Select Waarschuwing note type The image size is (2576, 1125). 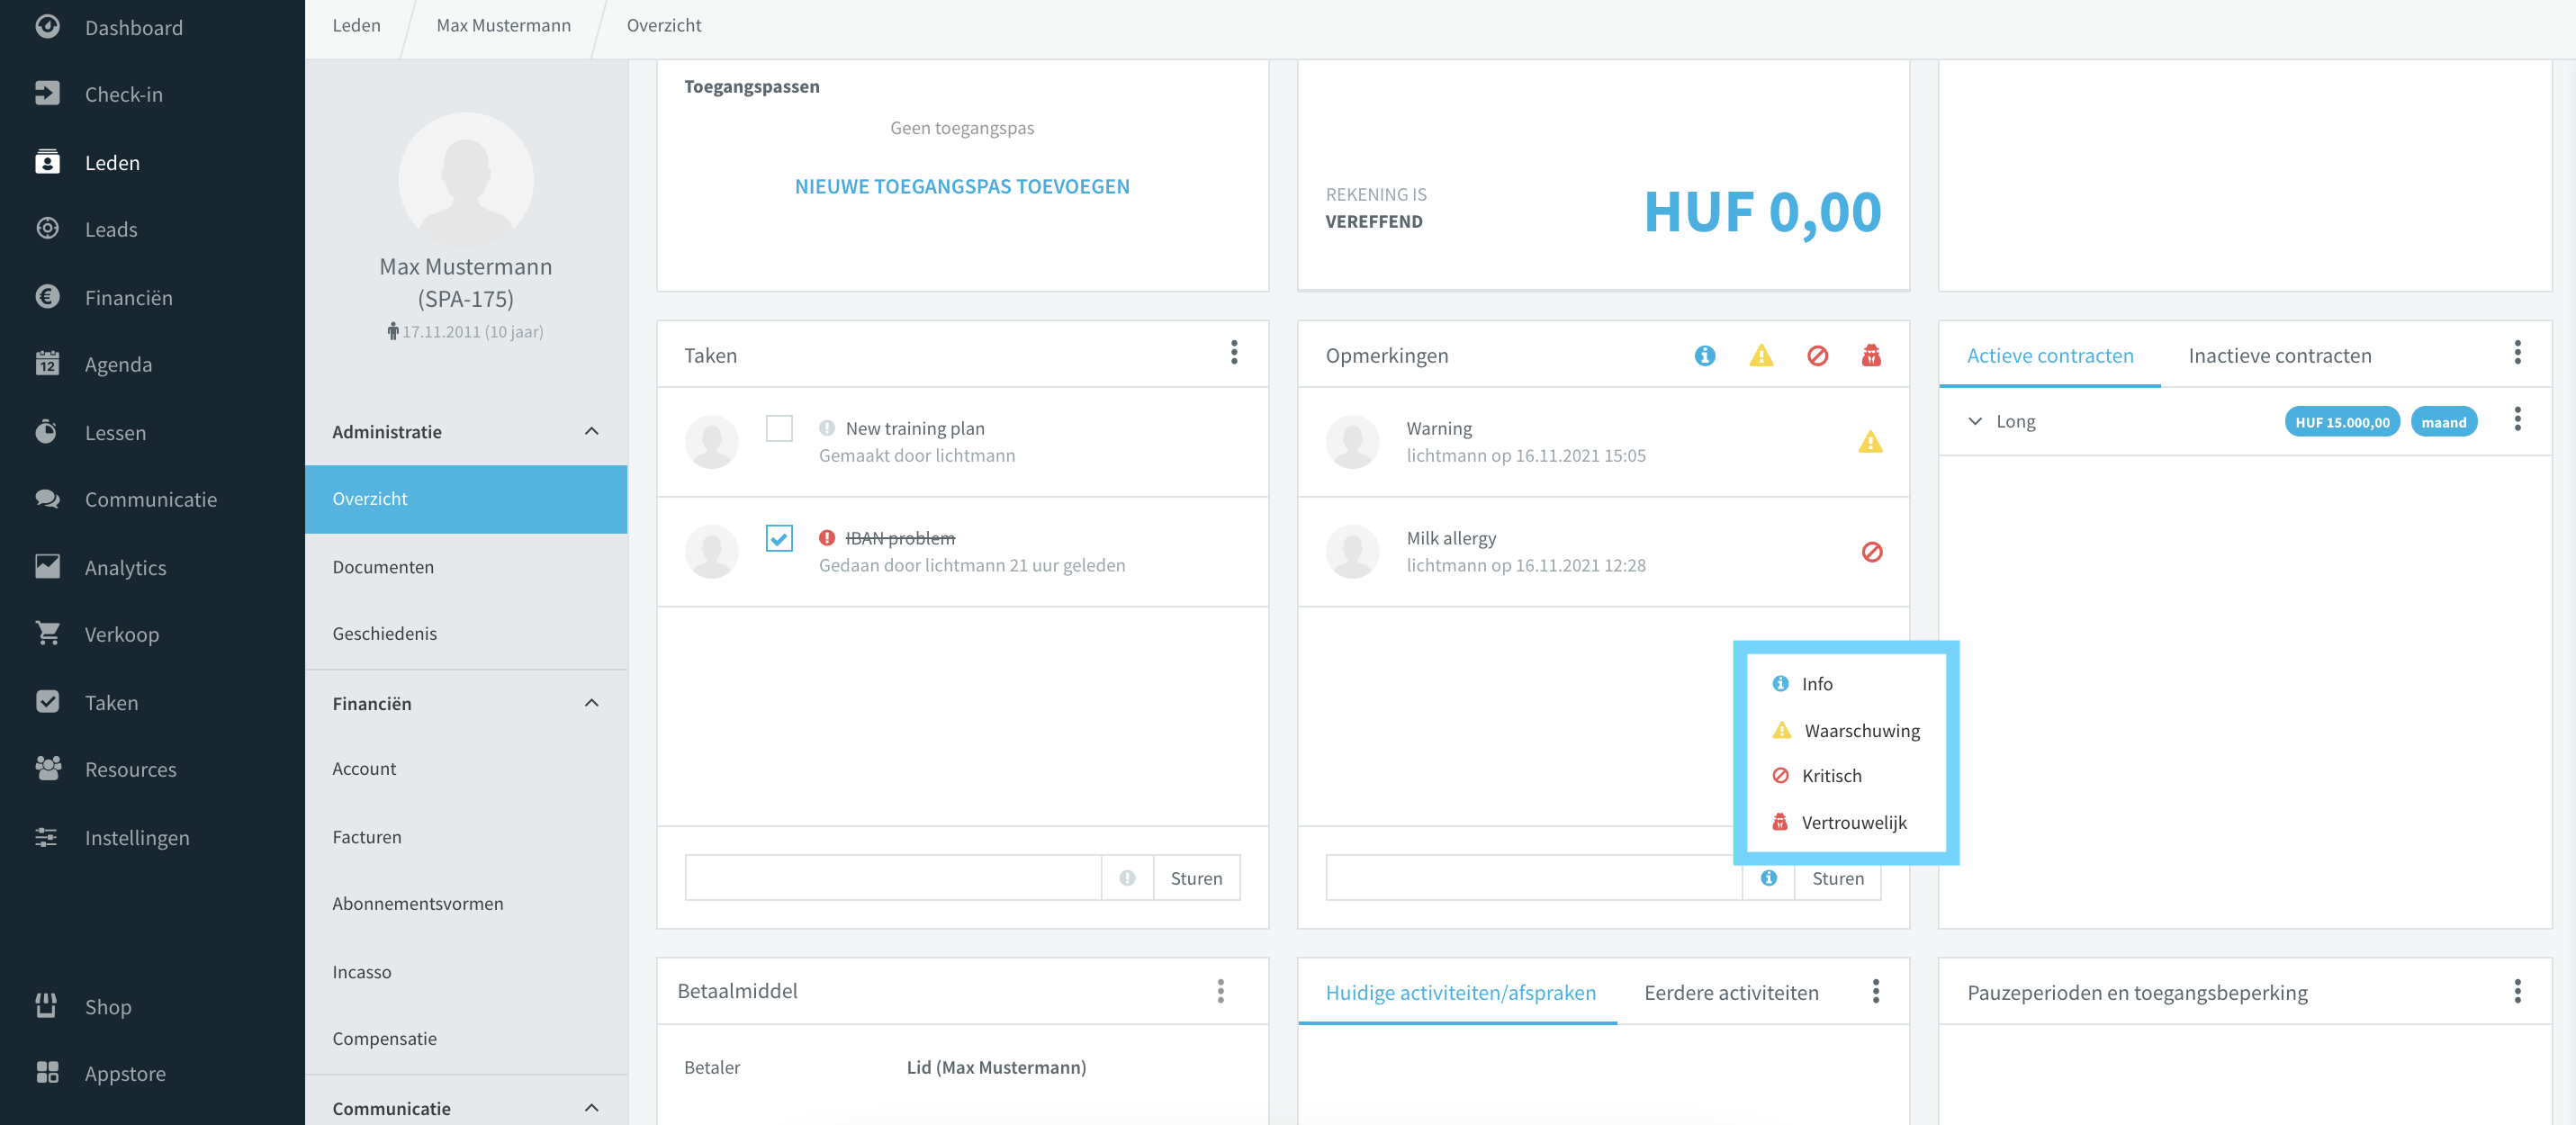pyautogui.click(x=1845, y=730)
